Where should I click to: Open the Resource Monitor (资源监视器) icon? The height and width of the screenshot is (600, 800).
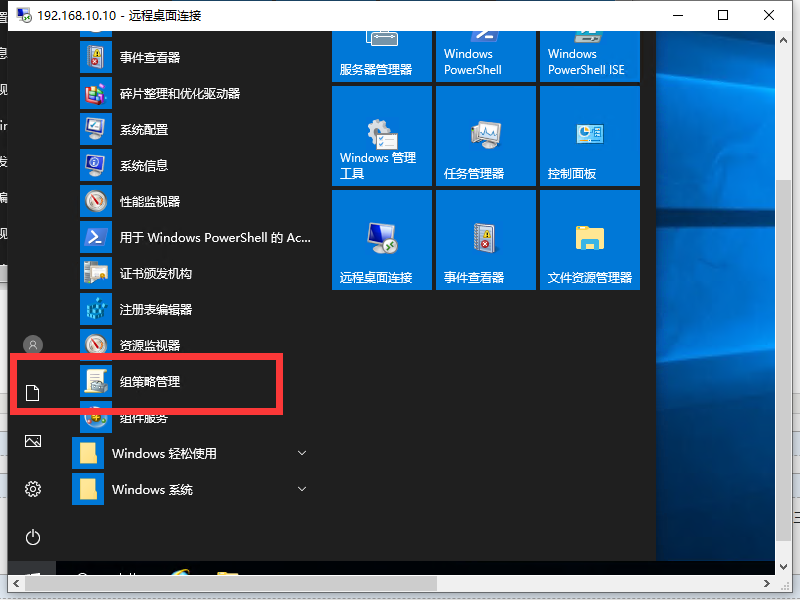pyautogui.click(x=96, y=345)
